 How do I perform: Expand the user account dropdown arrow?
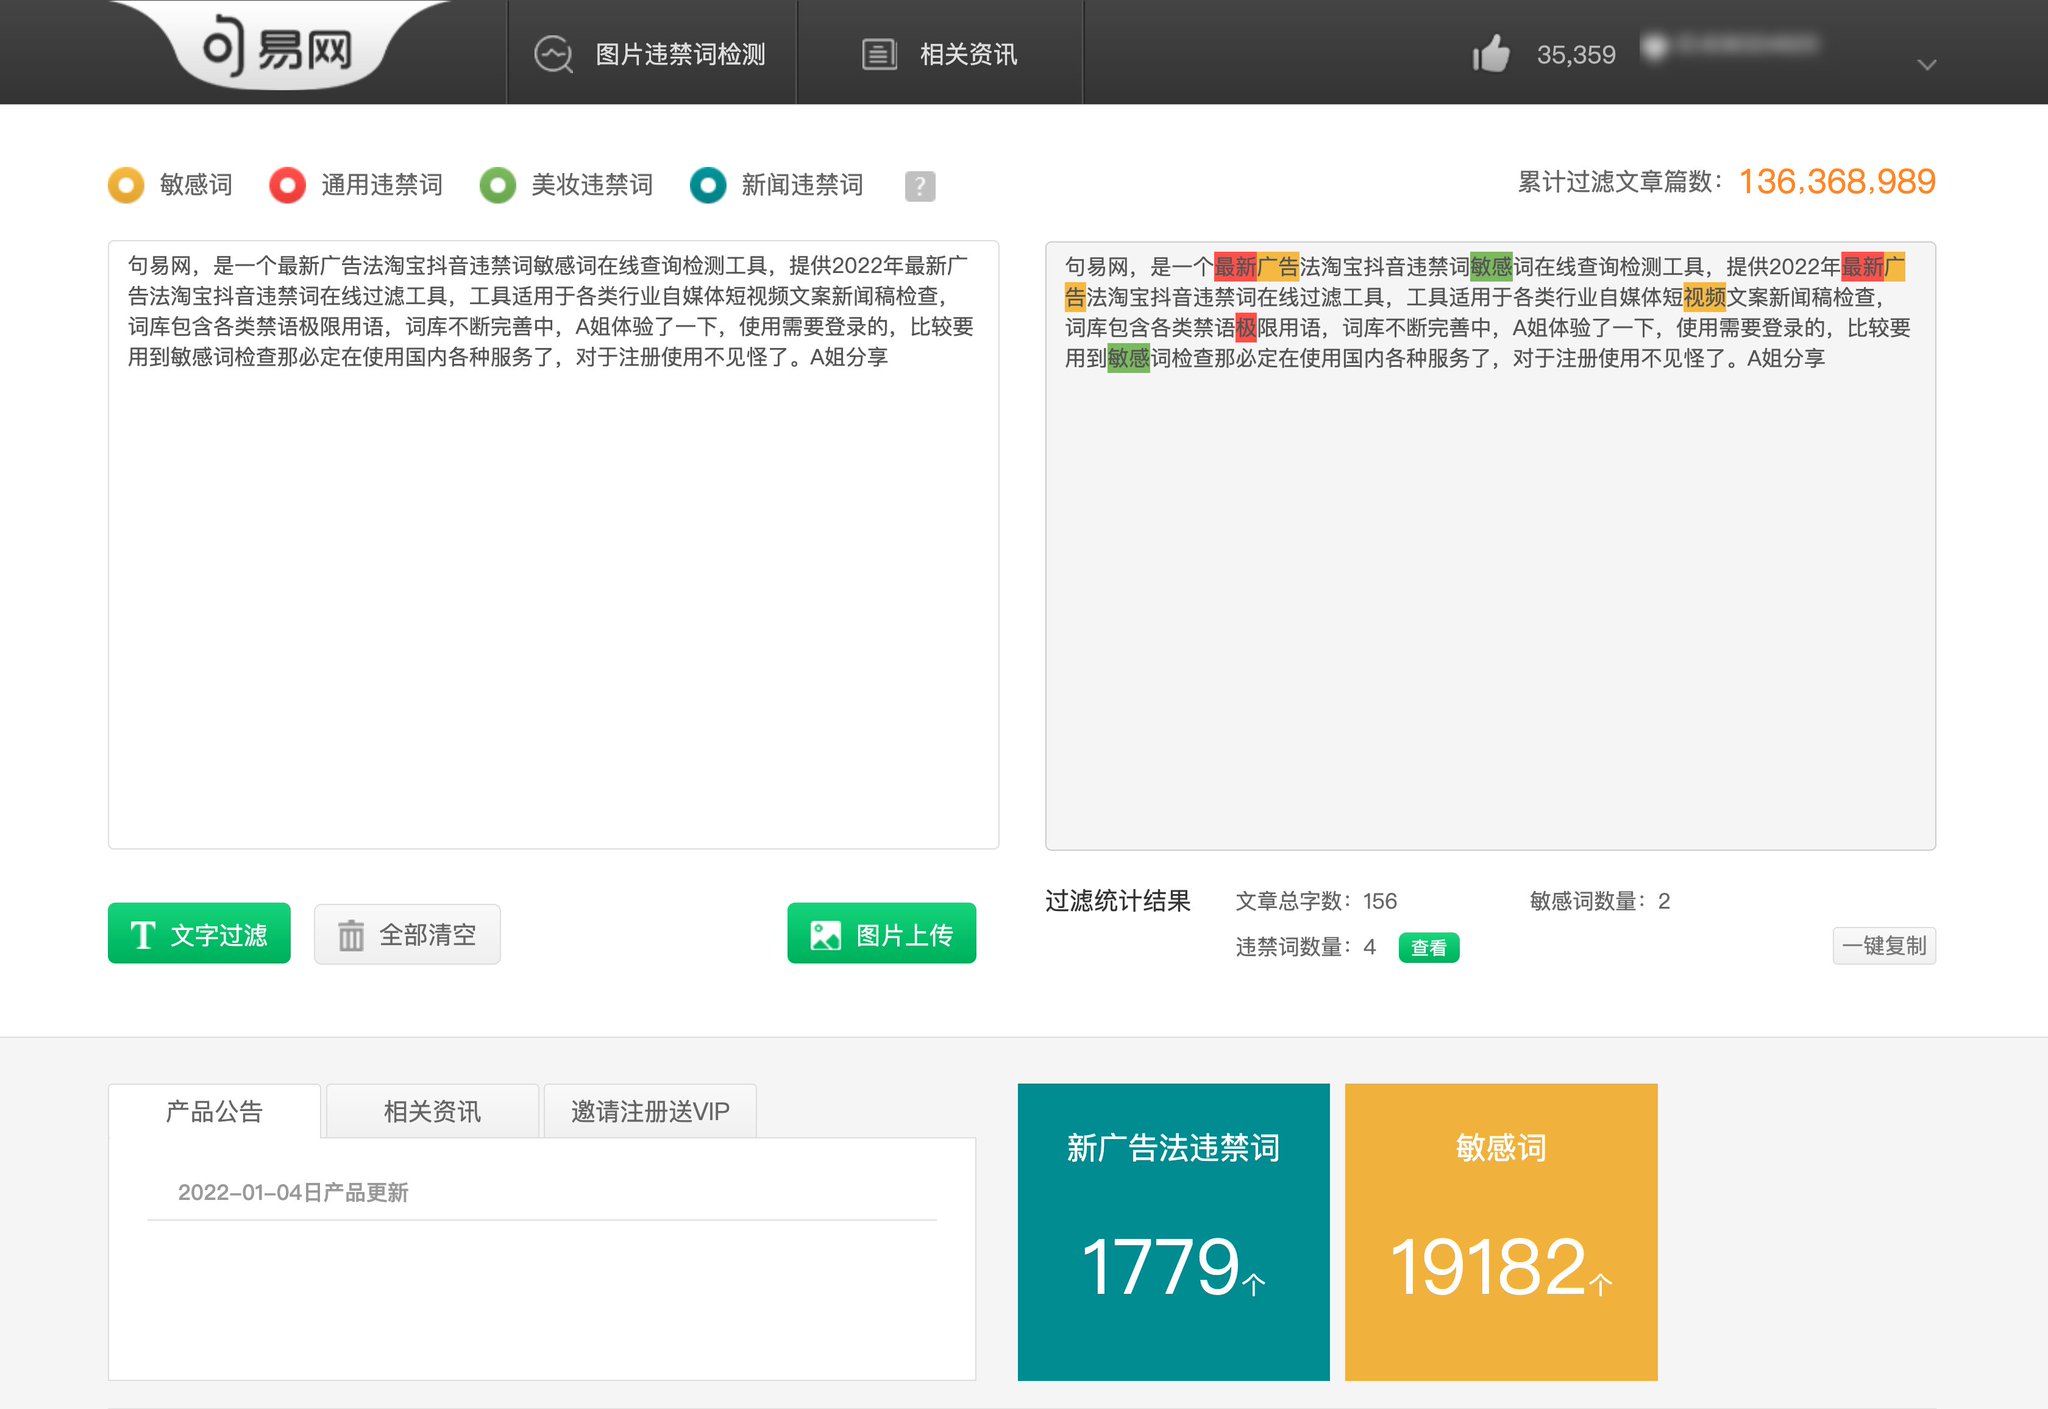1927,64
